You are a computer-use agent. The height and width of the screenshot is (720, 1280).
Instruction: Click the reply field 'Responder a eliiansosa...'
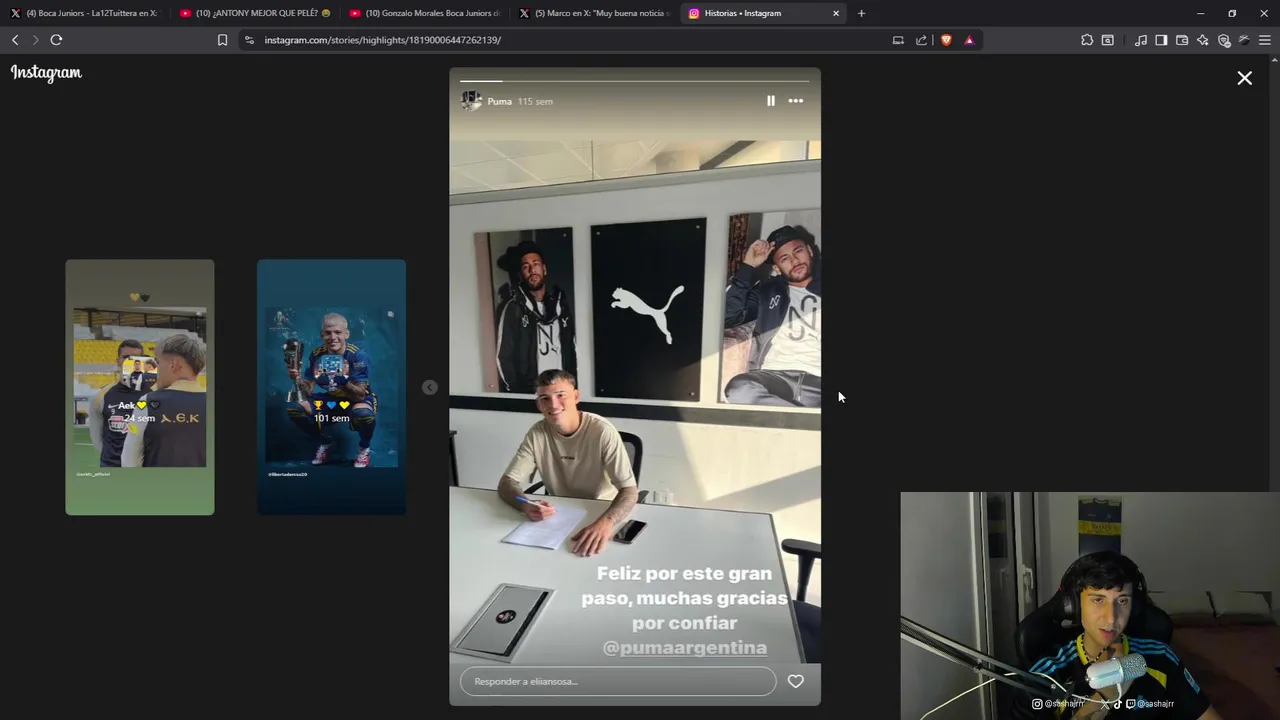pos(618,681)
